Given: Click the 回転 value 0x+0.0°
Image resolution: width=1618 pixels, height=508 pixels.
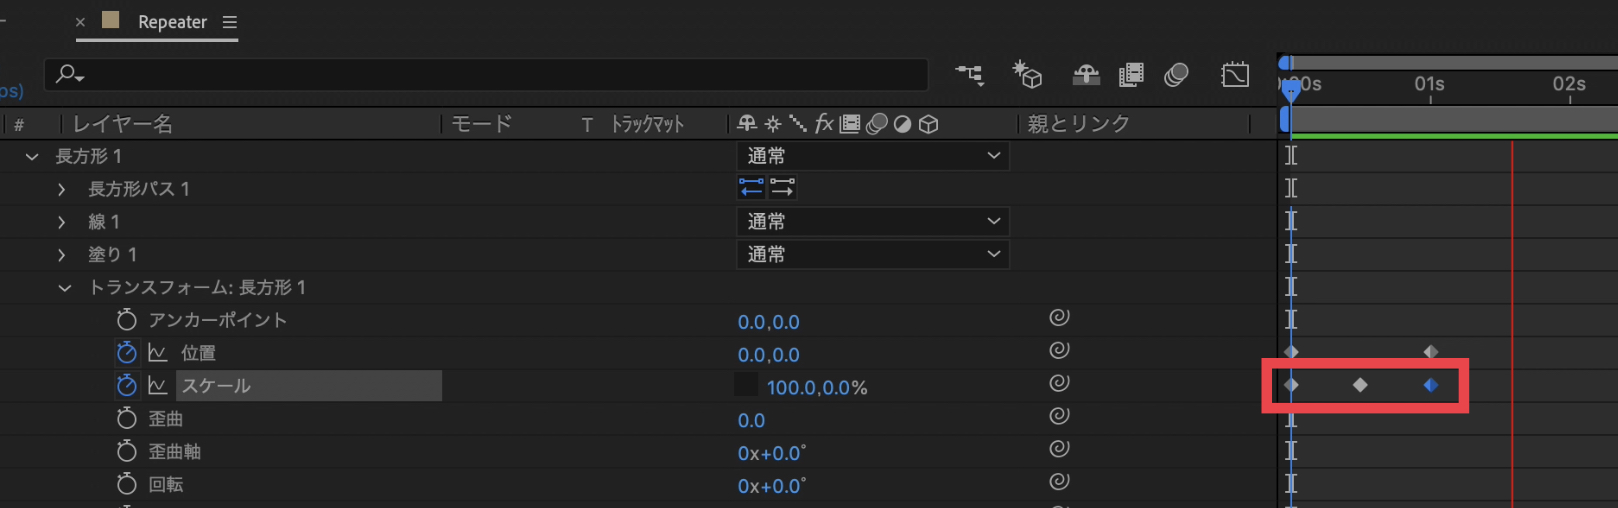Looking at the screenshot, I should (x=772, y=486).
